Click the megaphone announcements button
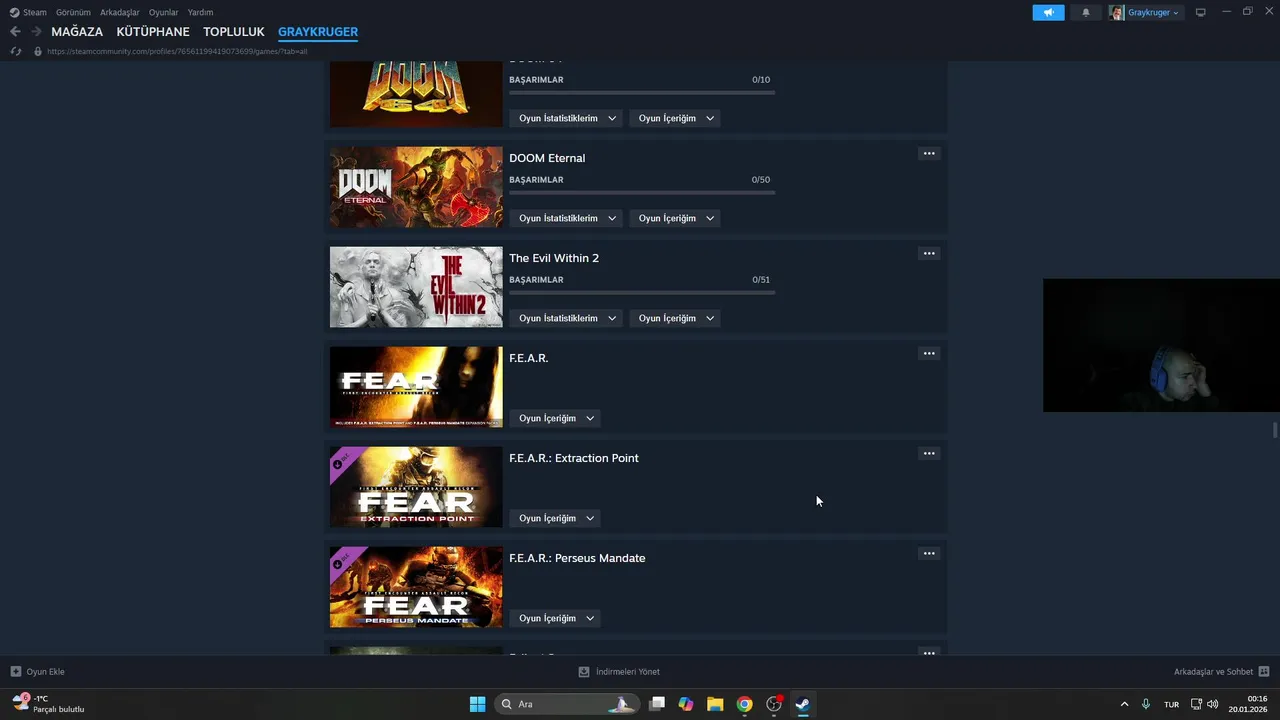The height and width of the screenshot is (720, 1280). 1048,12
